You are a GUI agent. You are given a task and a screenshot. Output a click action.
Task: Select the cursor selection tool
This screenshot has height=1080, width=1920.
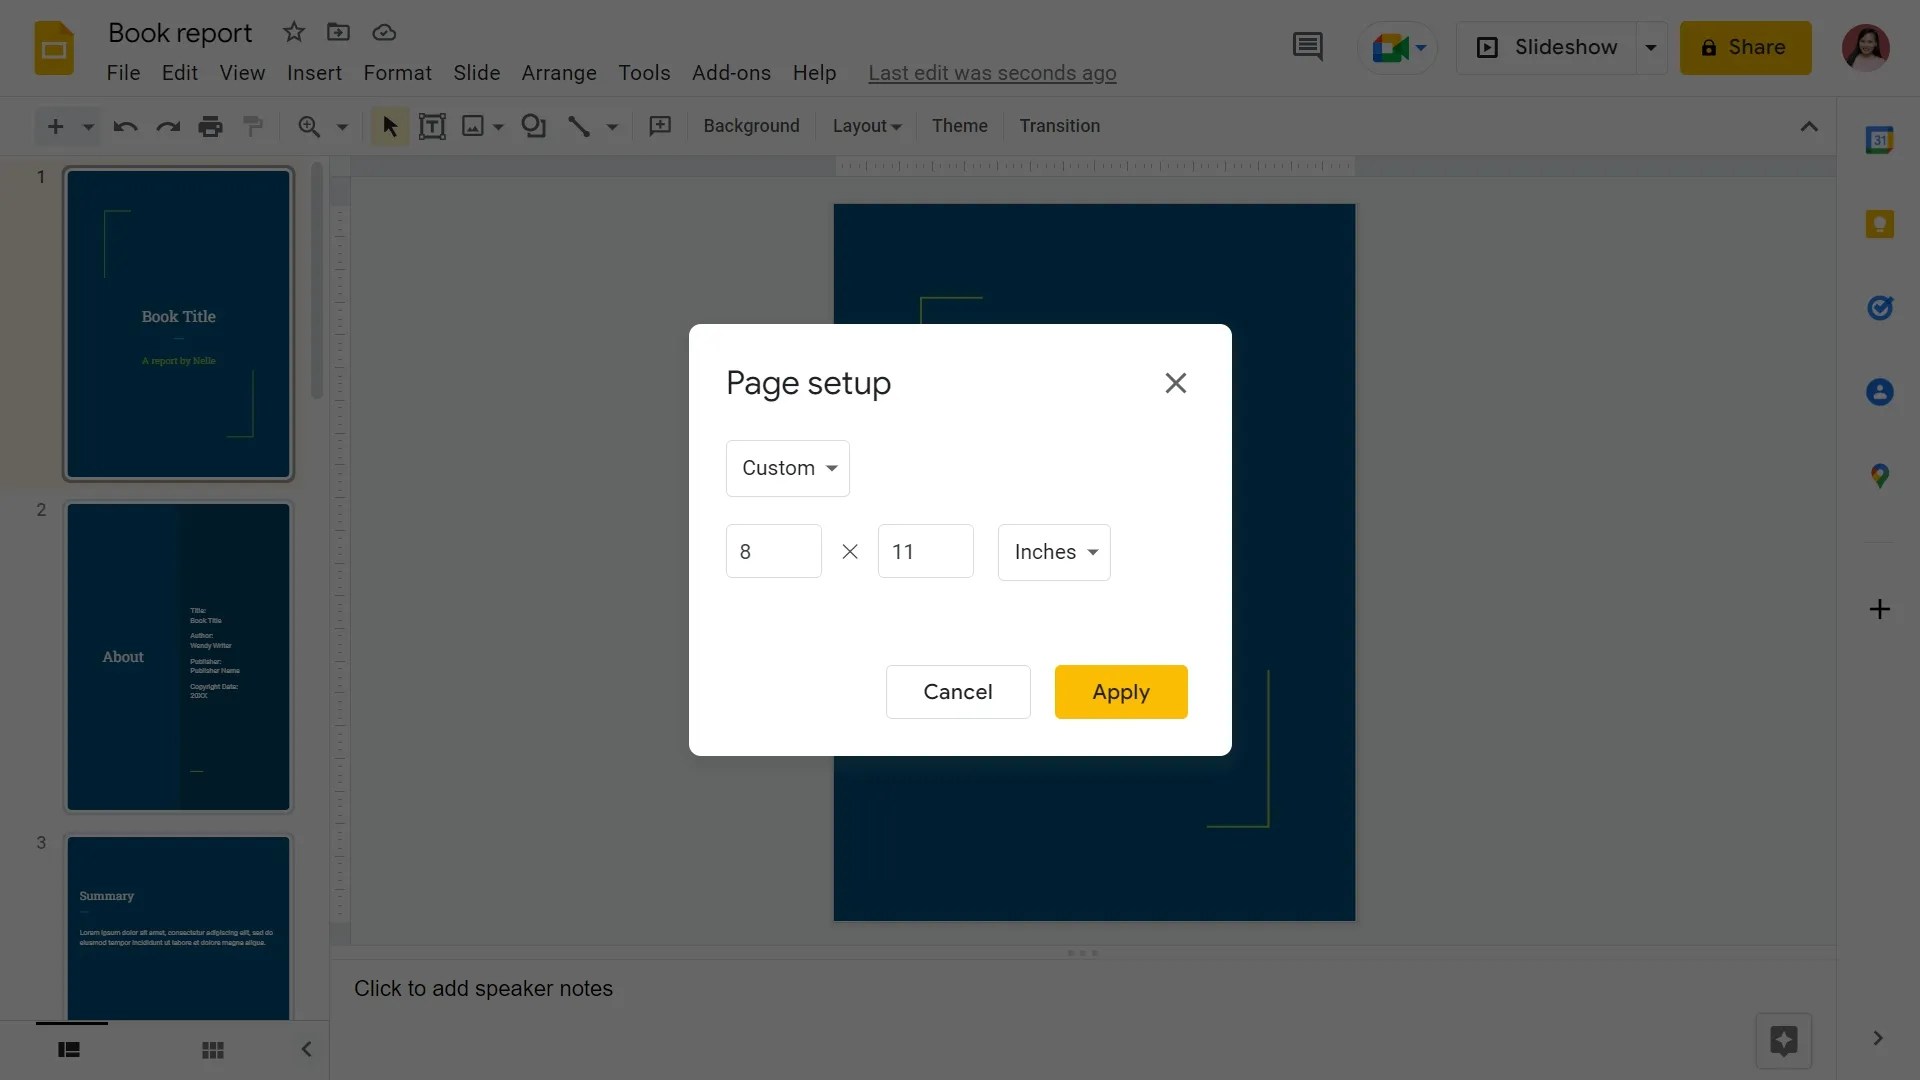(389, 126)
